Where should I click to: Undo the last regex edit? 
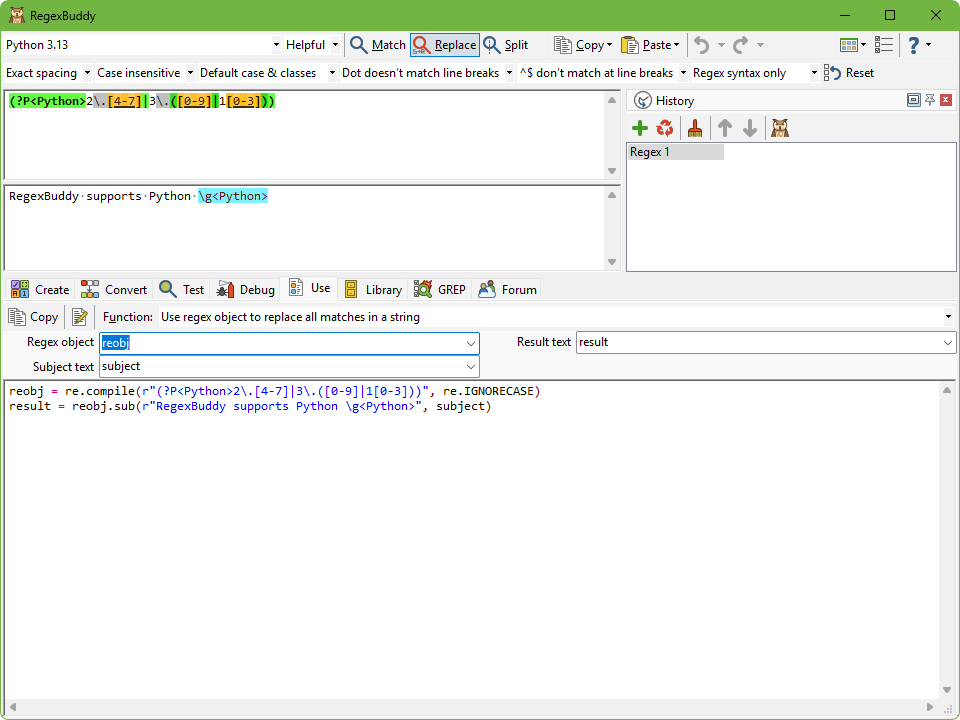(x=702, y=45)
